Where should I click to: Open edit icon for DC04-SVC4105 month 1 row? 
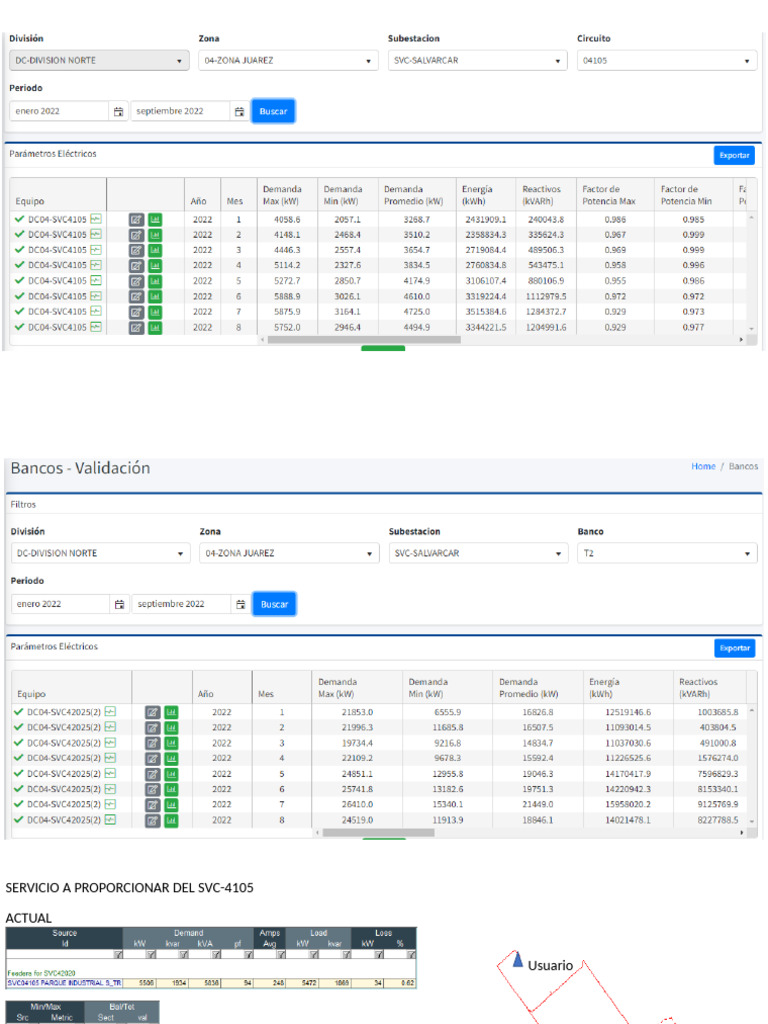pyautogui.click(x=136, y=219)
